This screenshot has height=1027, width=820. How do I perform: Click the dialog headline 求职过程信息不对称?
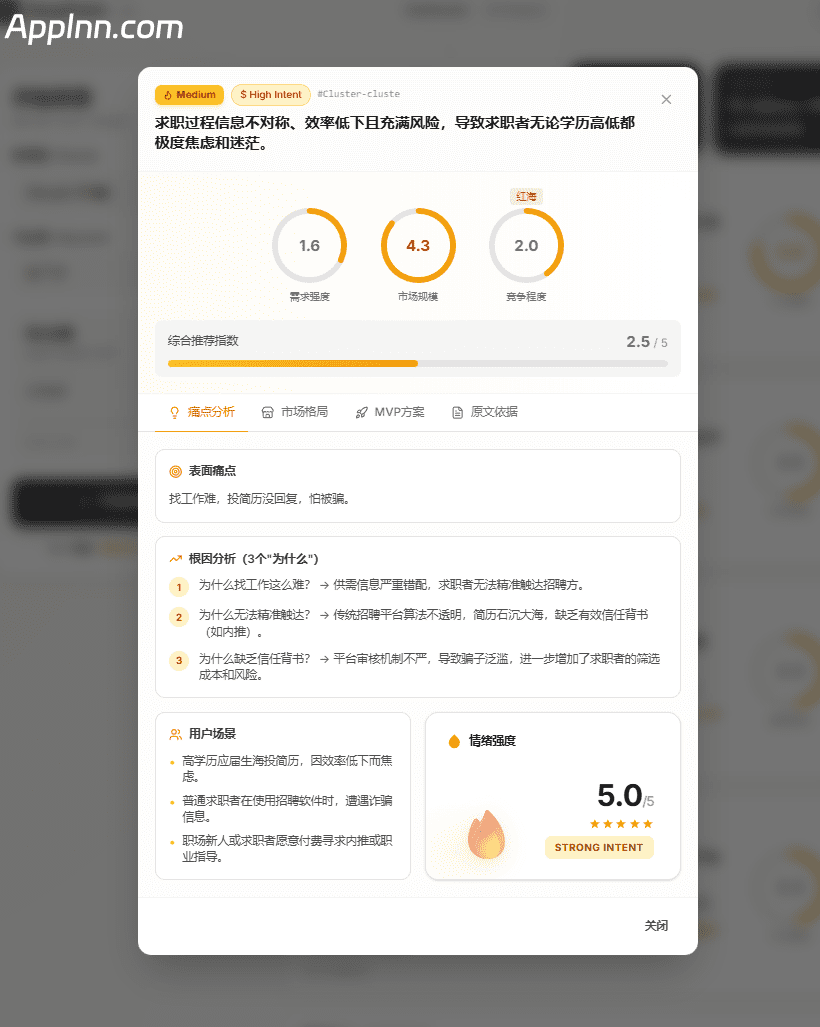(x=395, y=132)
